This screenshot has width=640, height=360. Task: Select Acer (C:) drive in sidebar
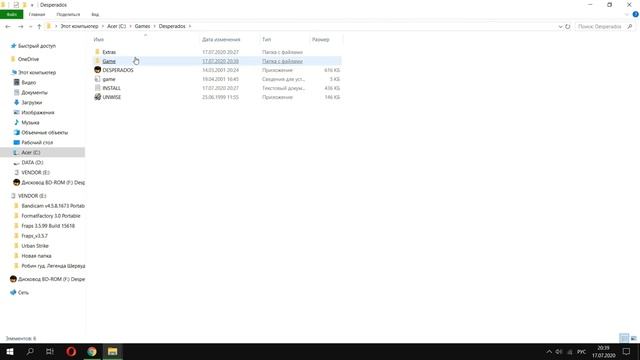[31, 153]
